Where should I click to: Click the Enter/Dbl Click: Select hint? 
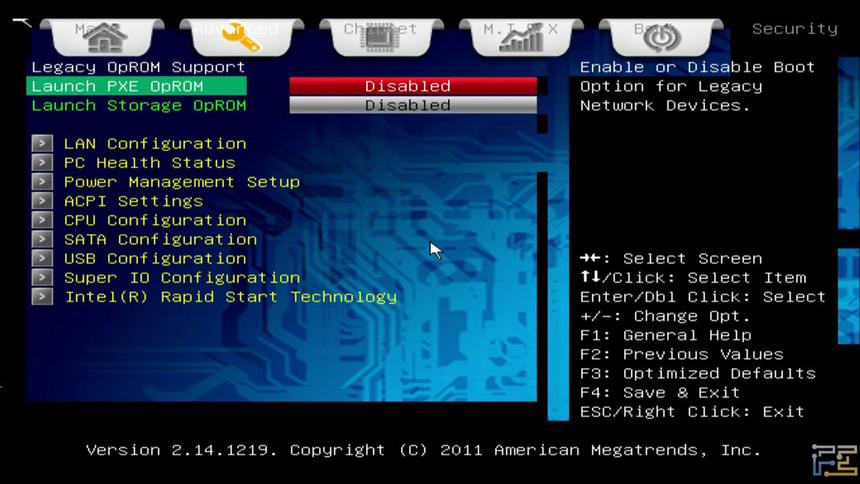703,297
